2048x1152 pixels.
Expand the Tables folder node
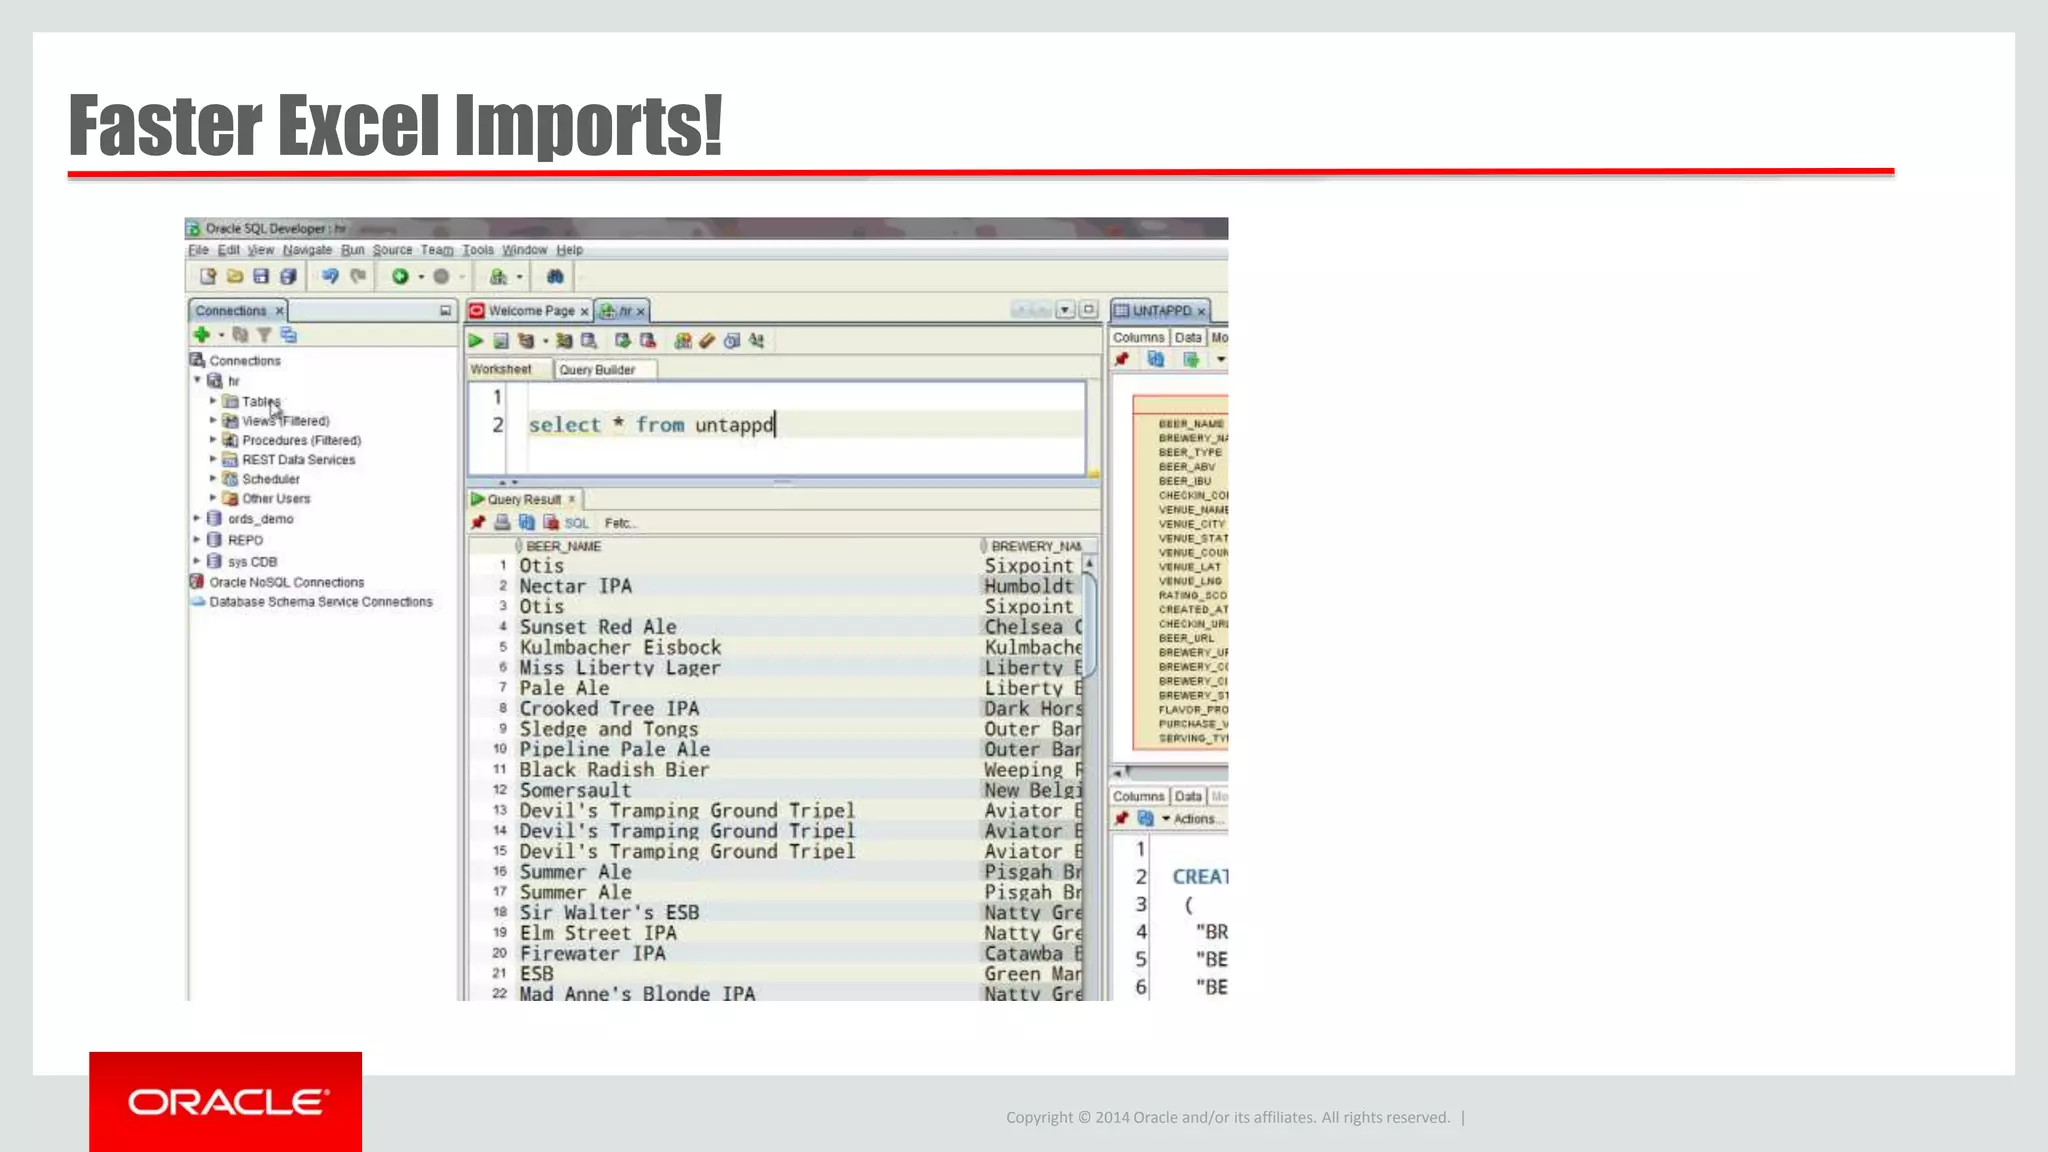213,401
